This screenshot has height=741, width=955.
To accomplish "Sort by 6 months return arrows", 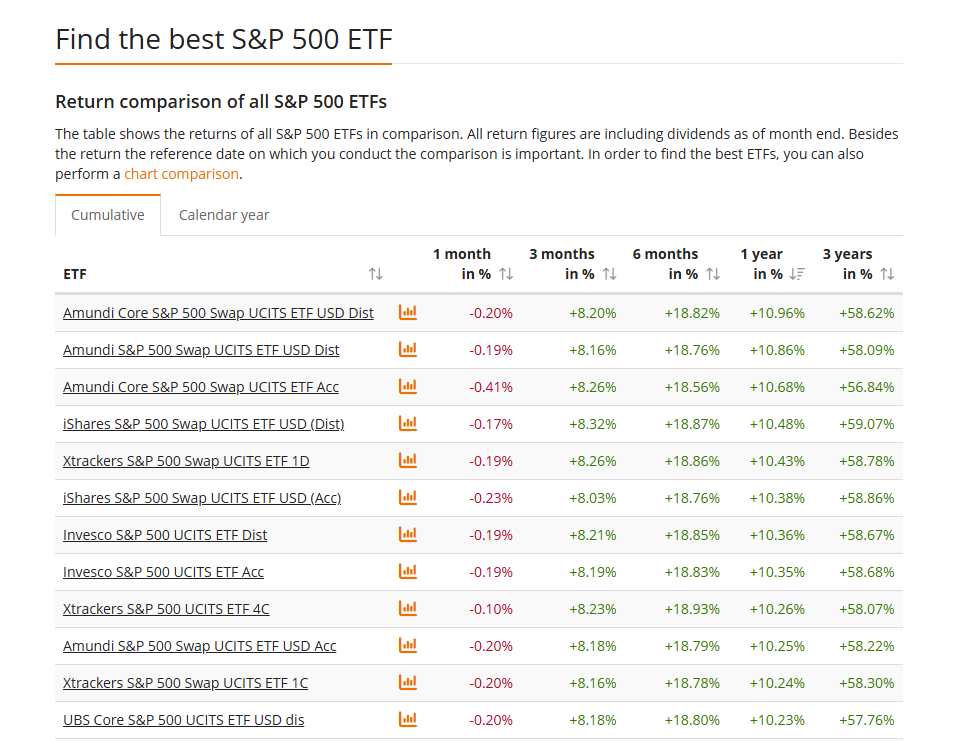I will (x=713, y=274).
